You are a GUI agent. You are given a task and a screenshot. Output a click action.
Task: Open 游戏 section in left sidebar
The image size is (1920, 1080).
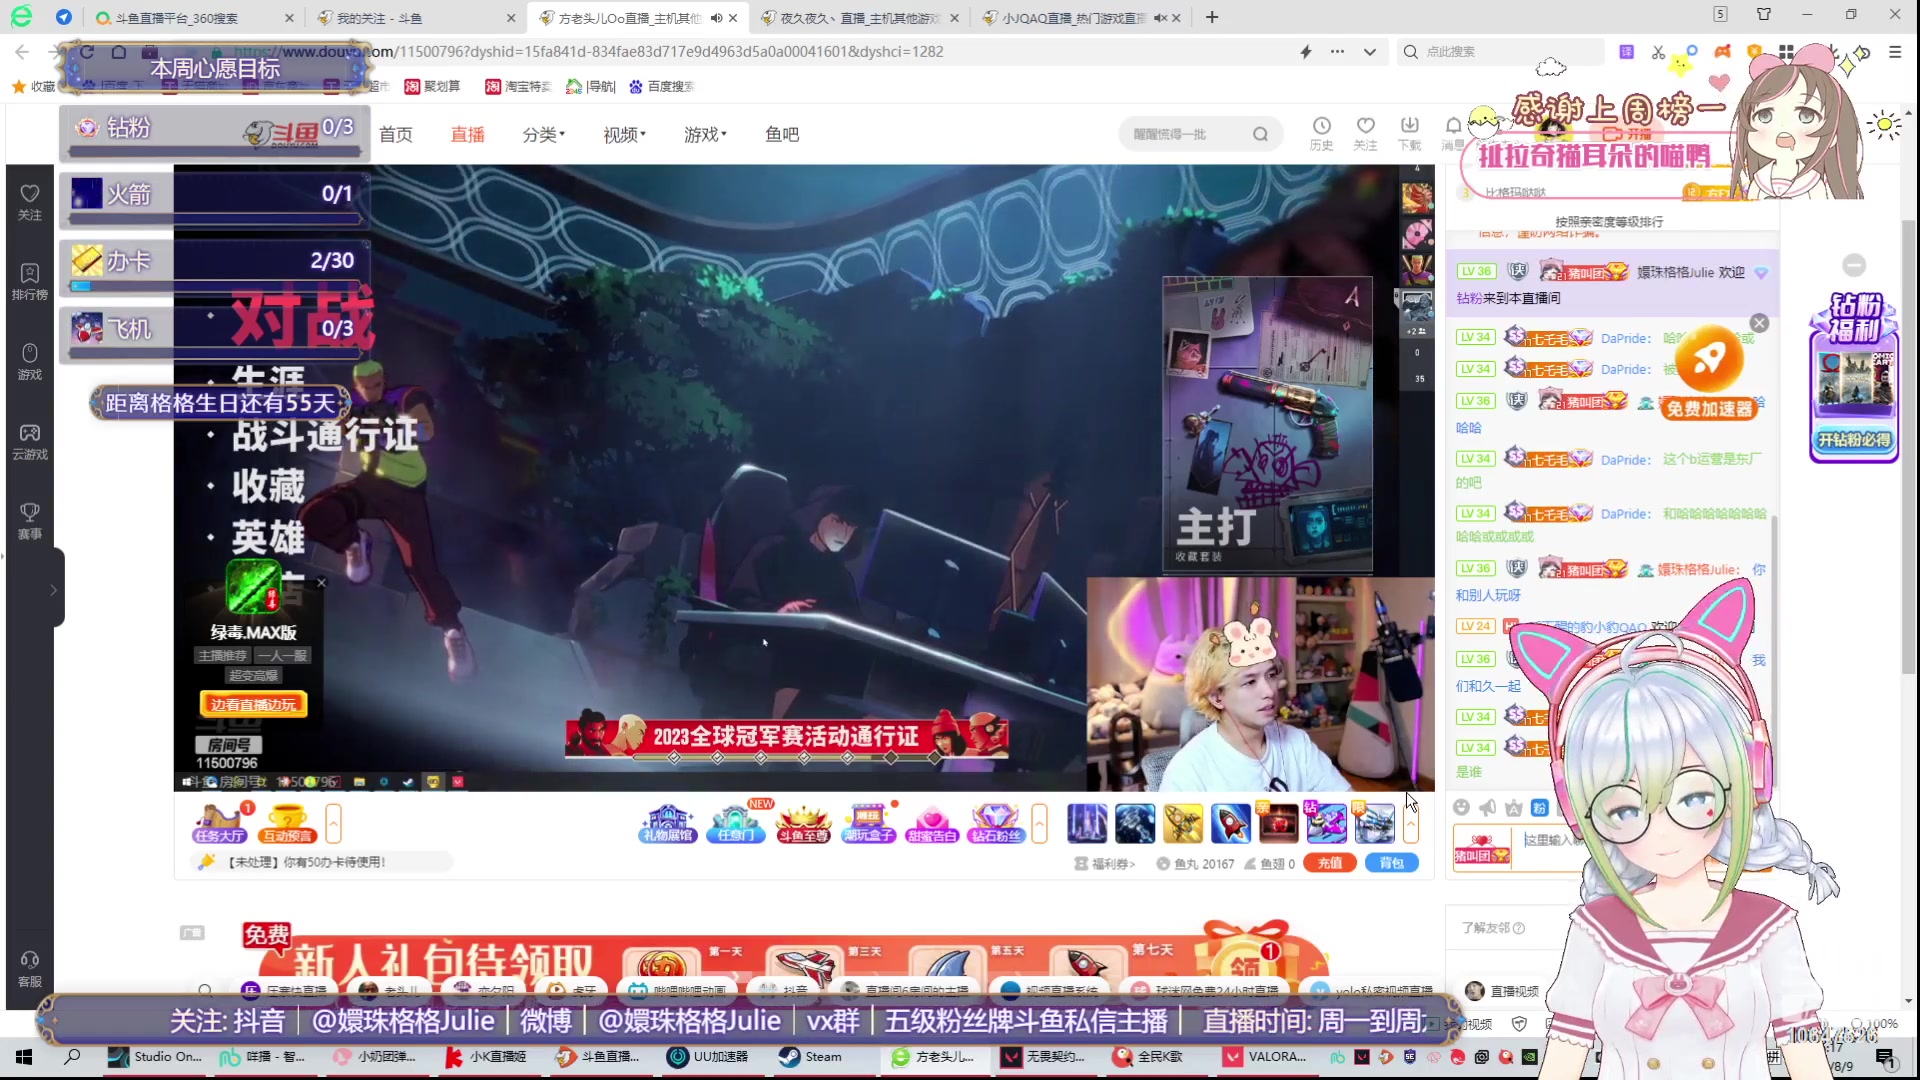pyautogui.click(x=30, y=361)
